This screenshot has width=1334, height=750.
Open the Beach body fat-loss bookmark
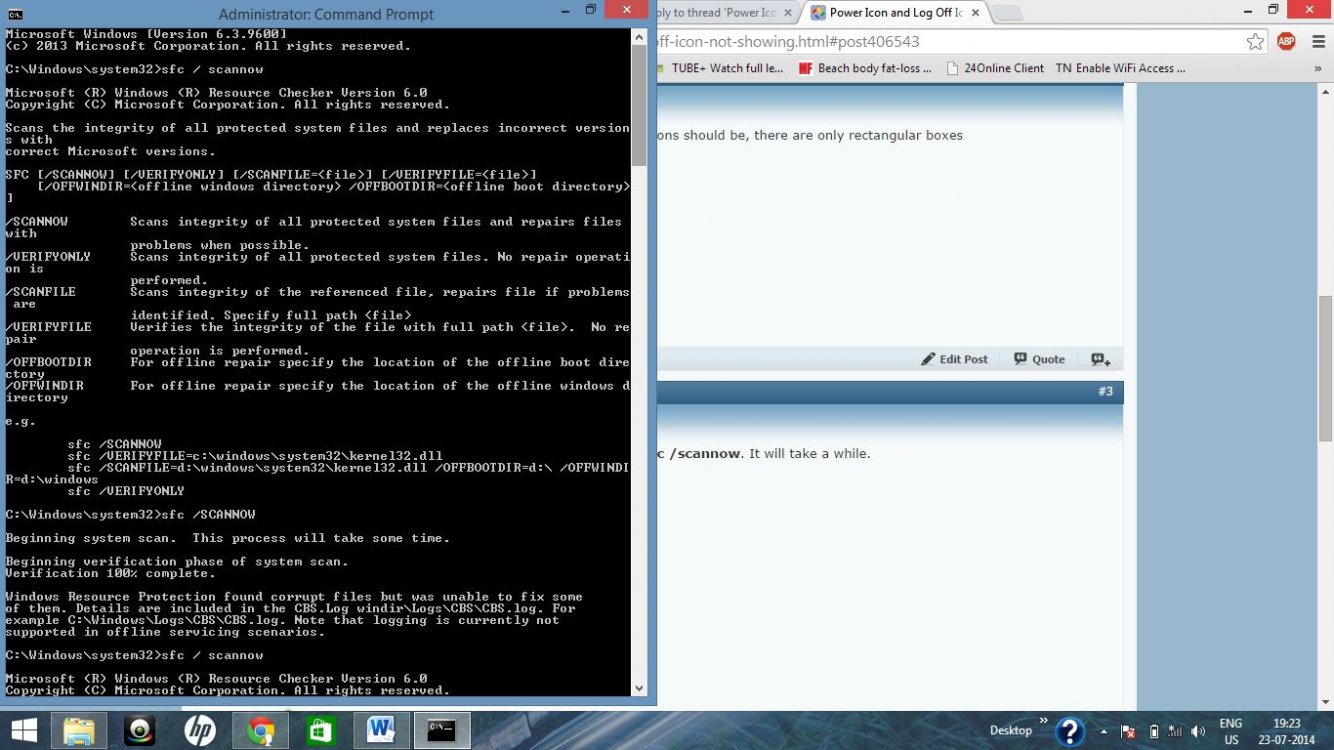pos(865,68)
